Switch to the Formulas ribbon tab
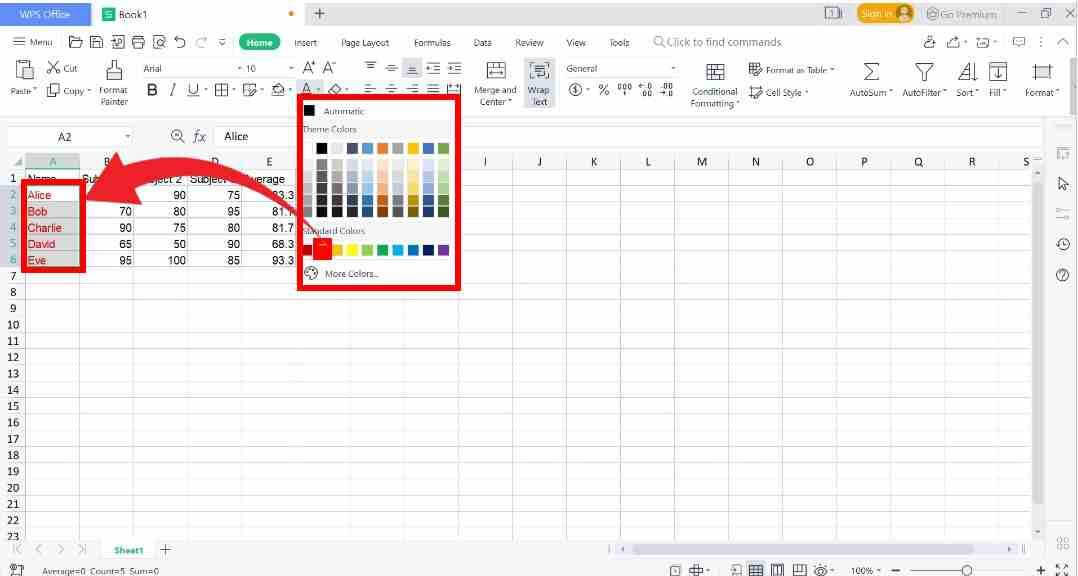Screen dimensions: 1078x576 (x=431, y=42)
